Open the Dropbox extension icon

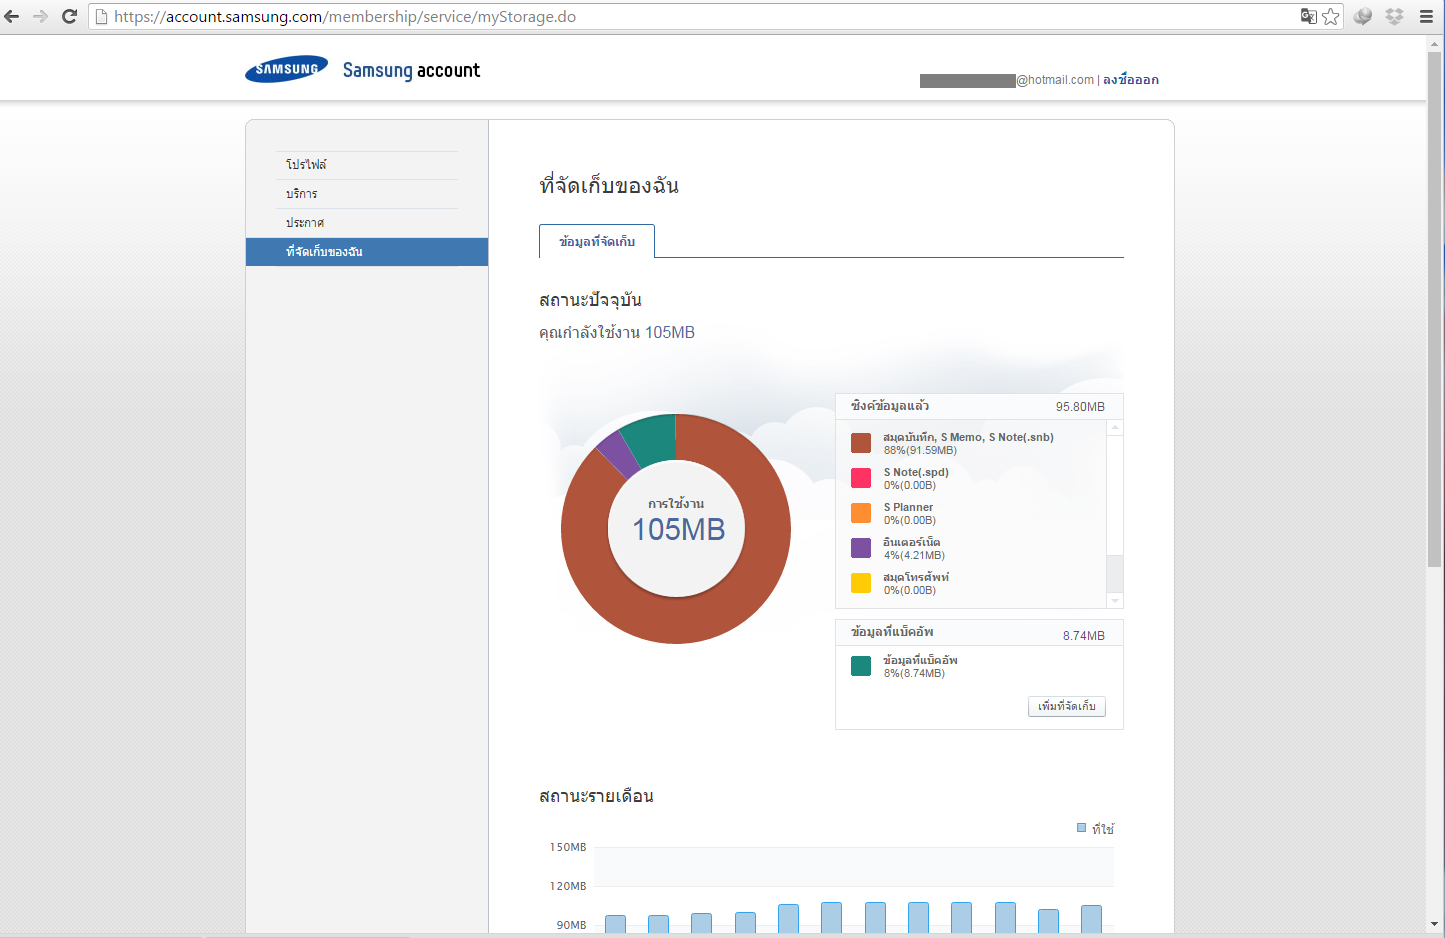[1394, 16]
